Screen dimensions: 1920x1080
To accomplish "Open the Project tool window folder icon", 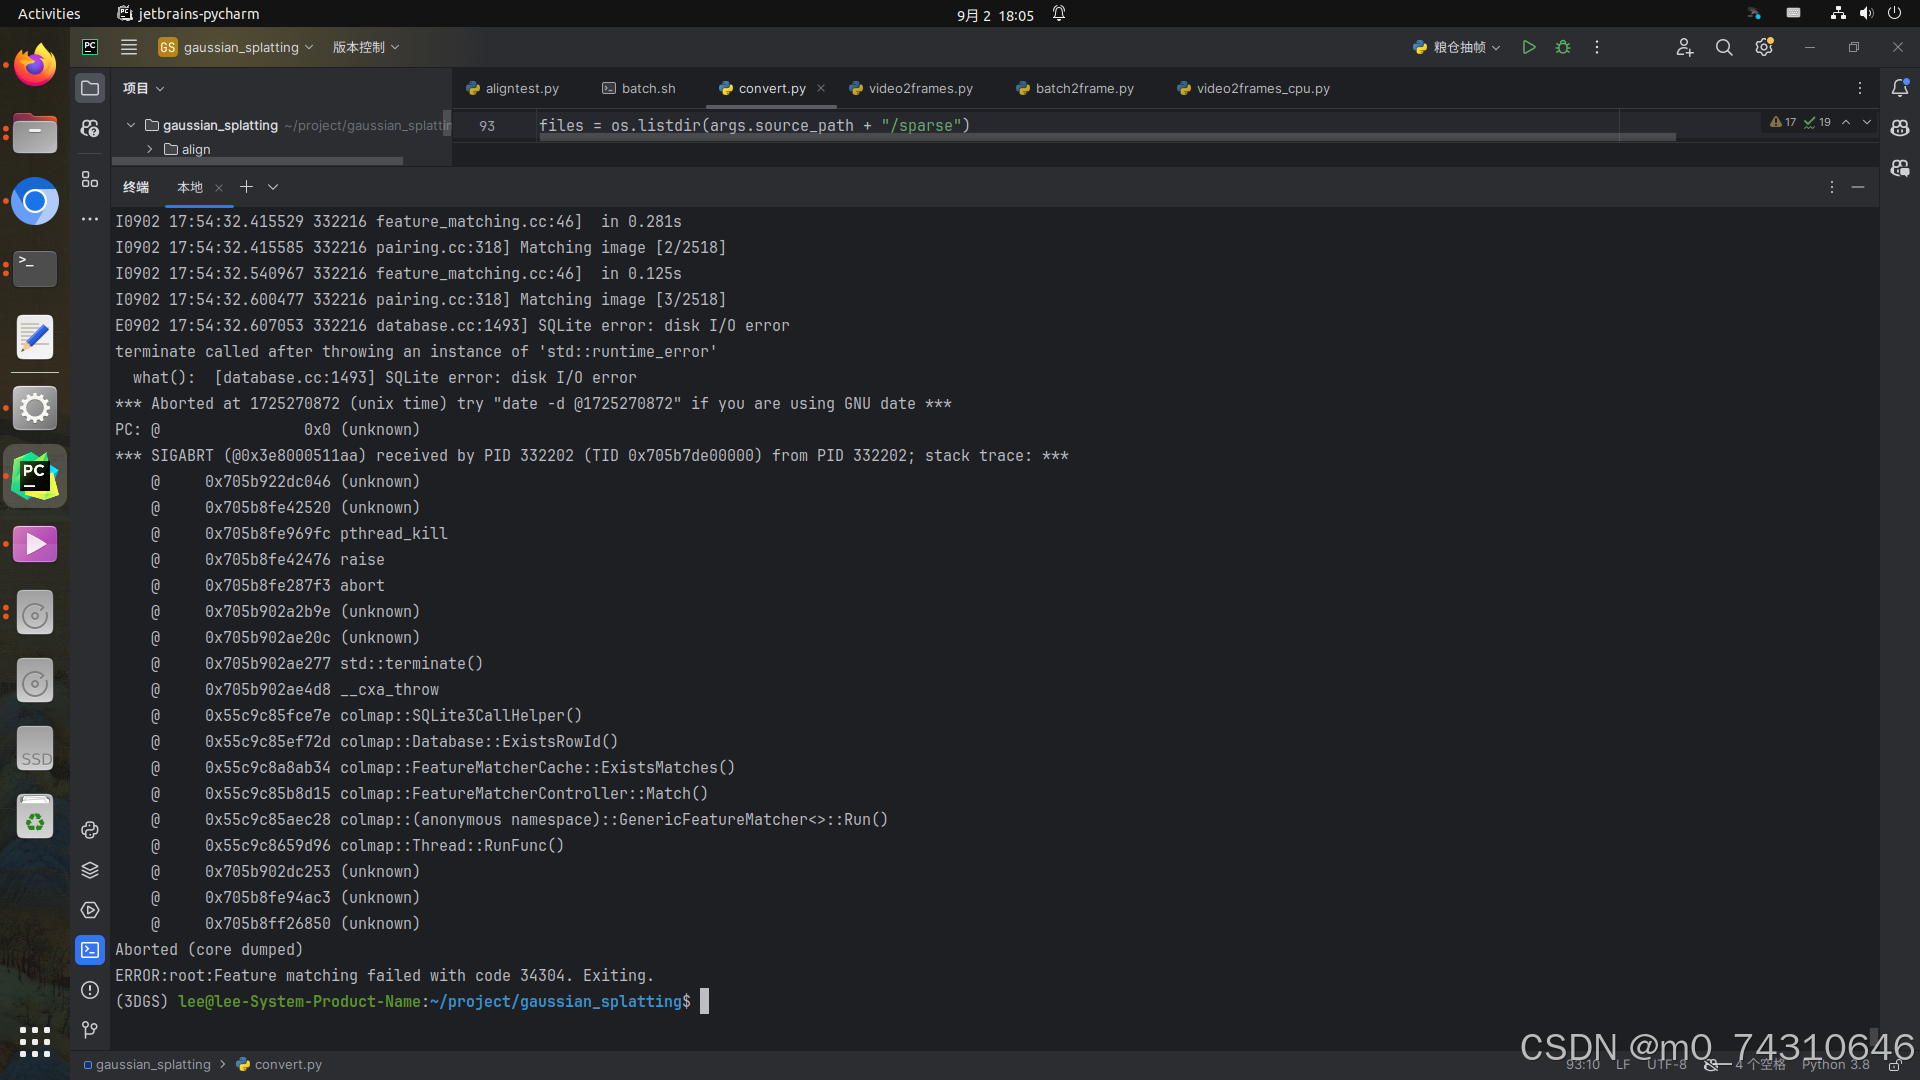I will 90,88.
